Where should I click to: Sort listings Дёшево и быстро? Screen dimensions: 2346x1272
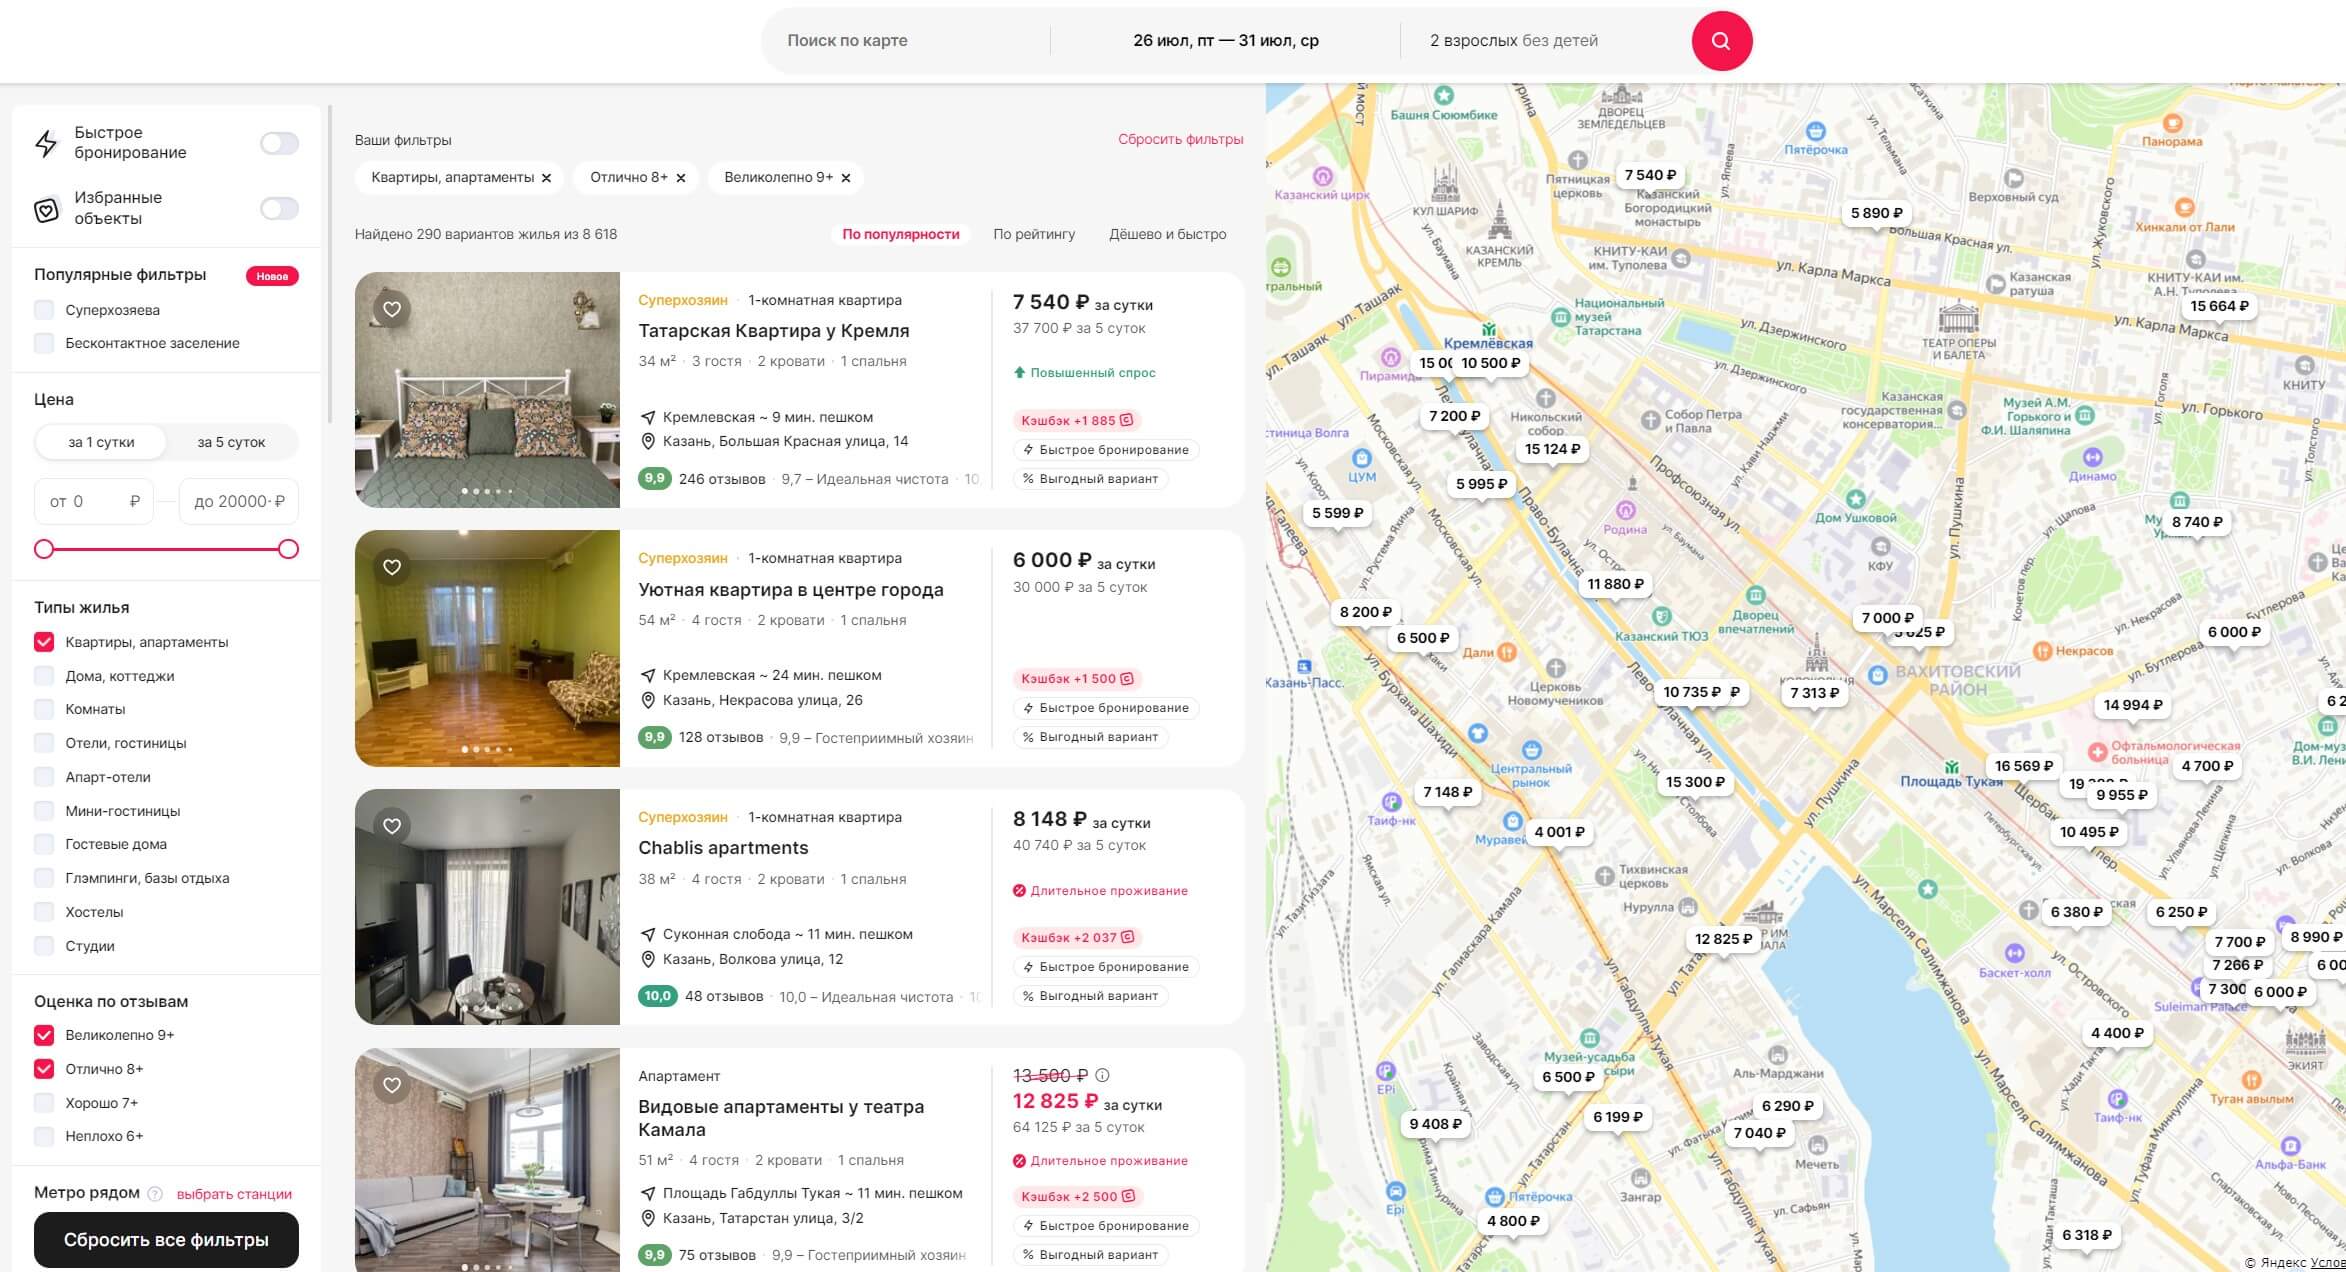pyautogui.click(x=1167, y=234)
